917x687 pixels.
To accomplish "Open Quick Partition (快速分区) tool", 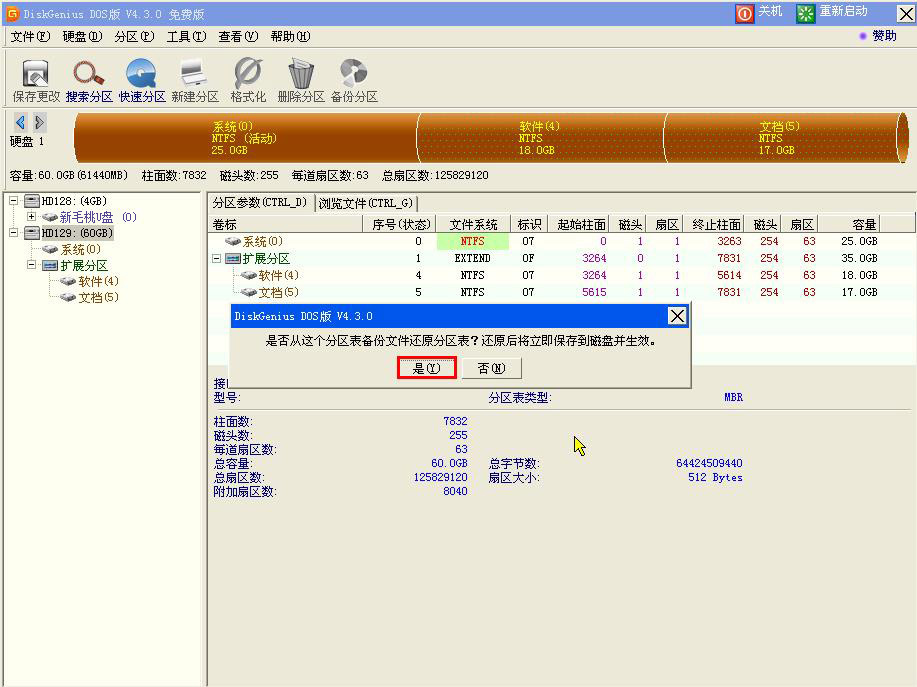I will click(142, 74).
